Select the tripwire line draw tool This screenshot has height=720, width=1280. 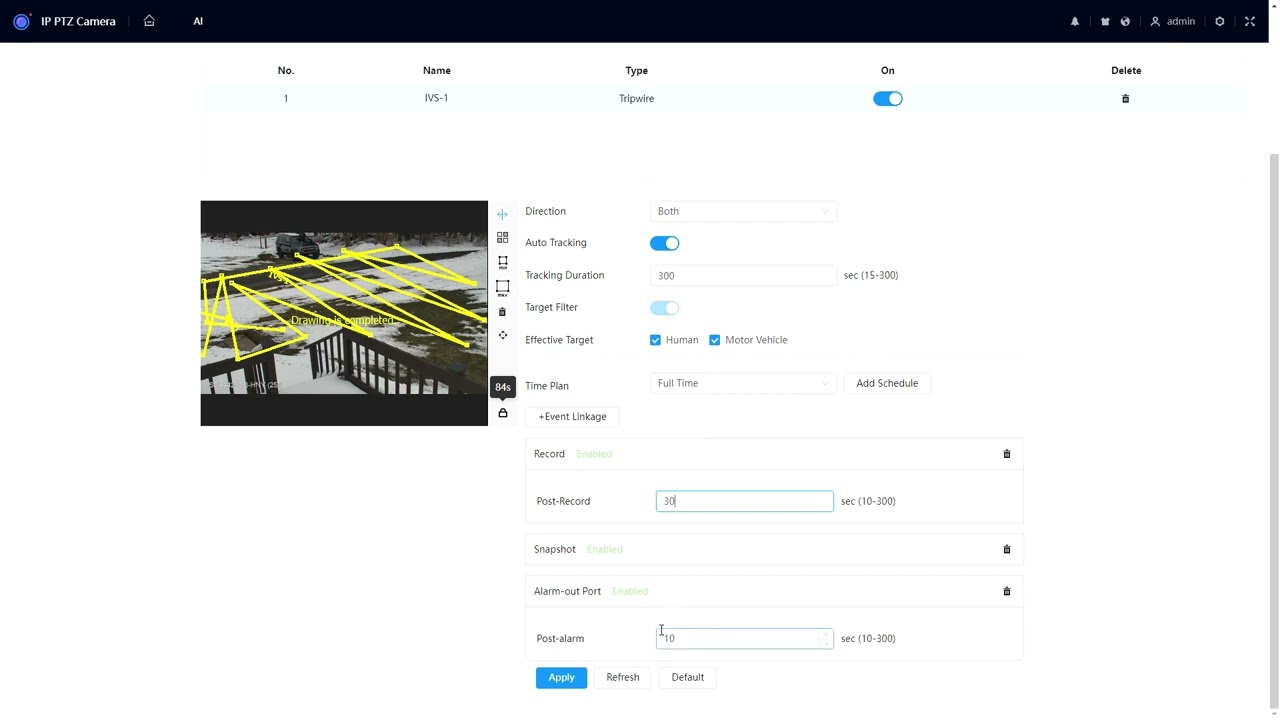[502, 214]
